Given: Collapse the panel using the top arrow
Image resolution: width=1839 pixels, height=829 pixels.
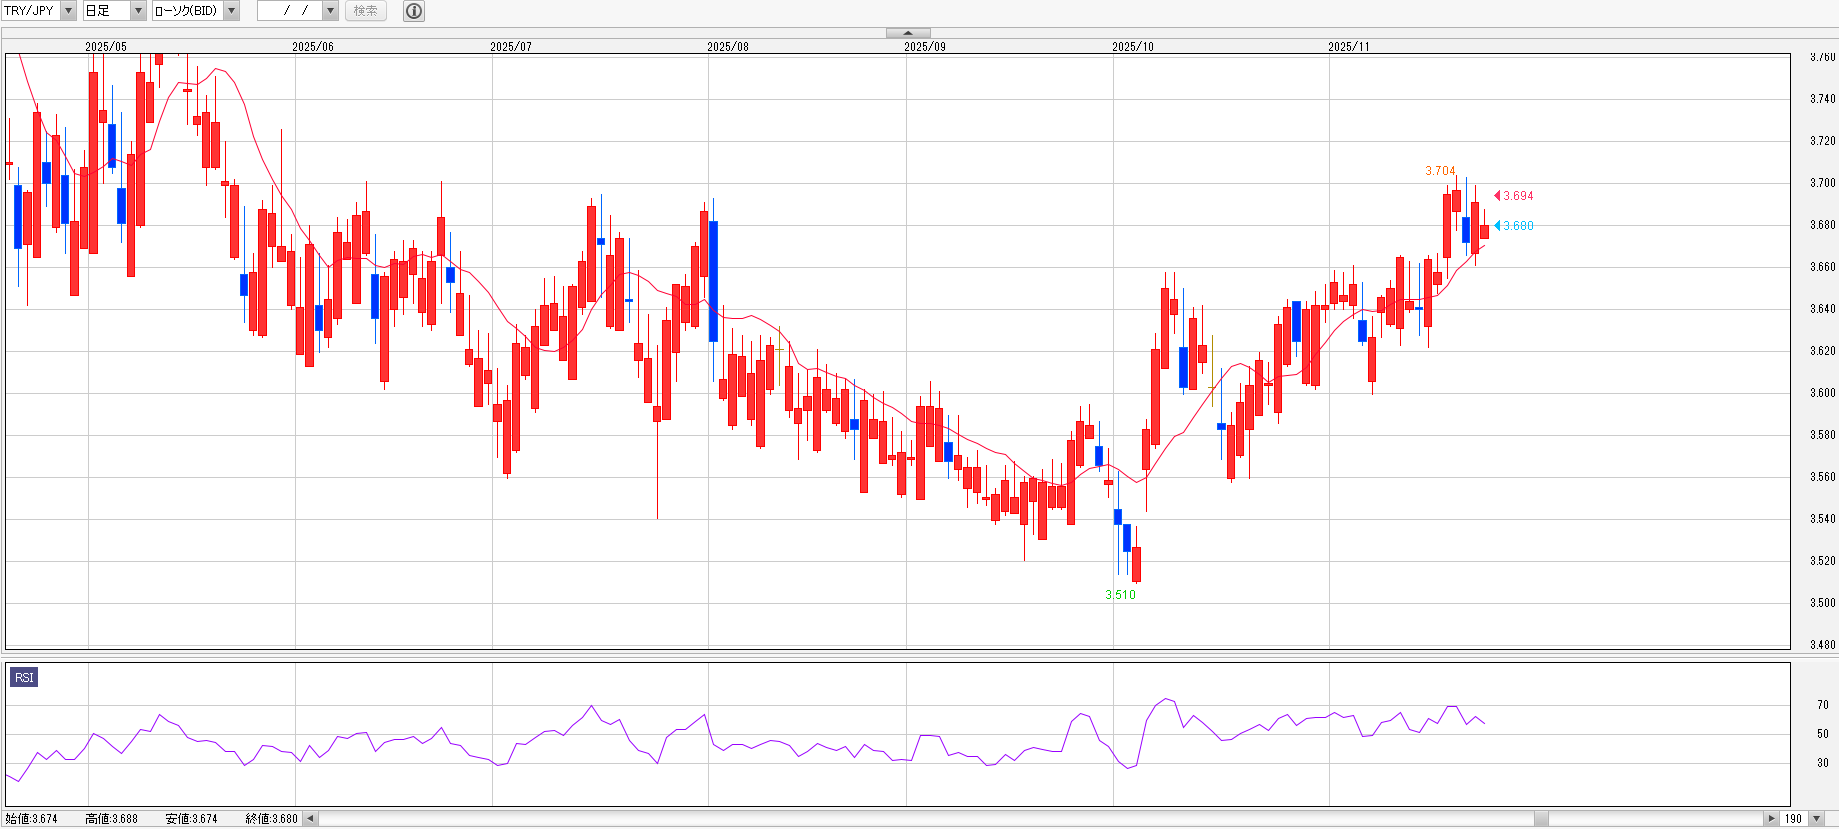Looking at the screenshot, I should click(908, 33).
